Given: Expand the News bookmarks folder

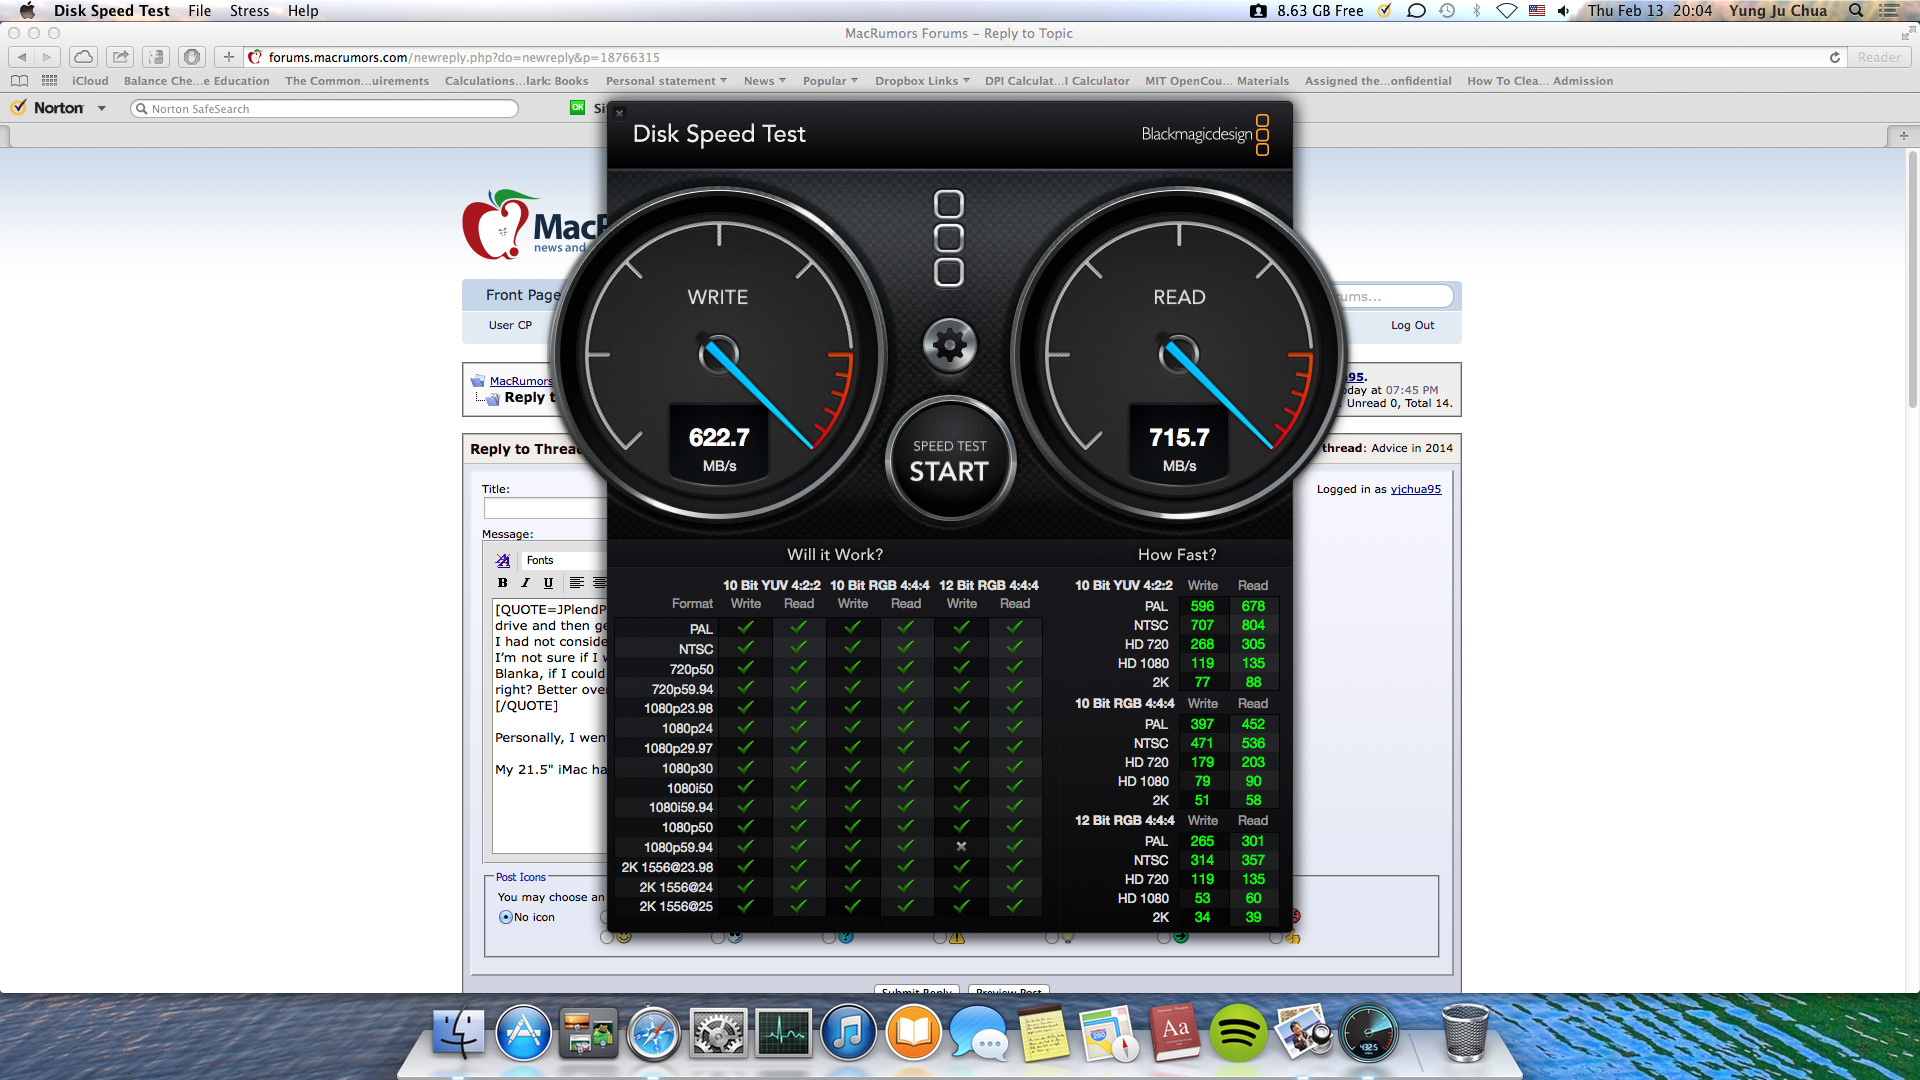Looking at the screenshot, I should (x=765, y=81).
